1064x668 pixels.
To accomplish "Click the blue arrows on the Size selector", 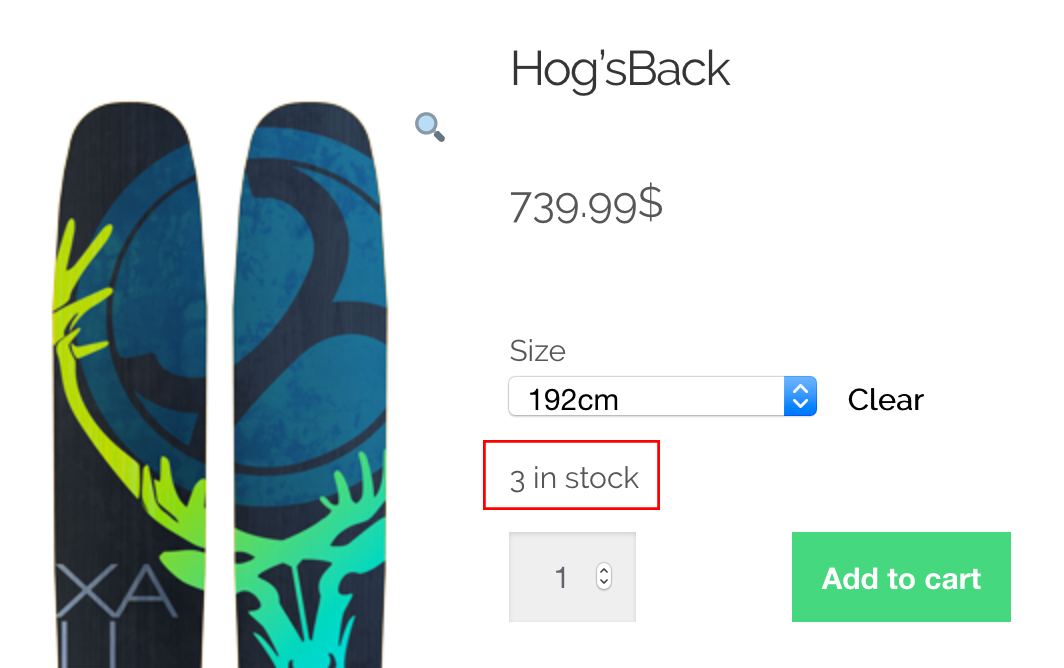I will pos(800,397).
